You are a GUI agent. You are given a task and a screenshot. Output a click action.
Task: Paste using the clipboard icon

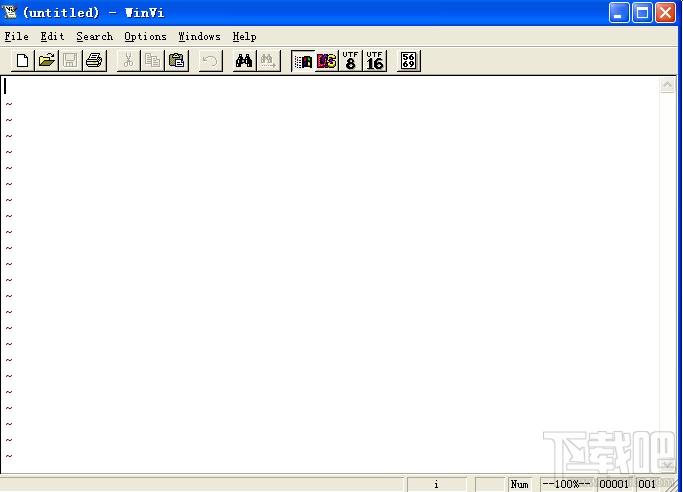176,61
